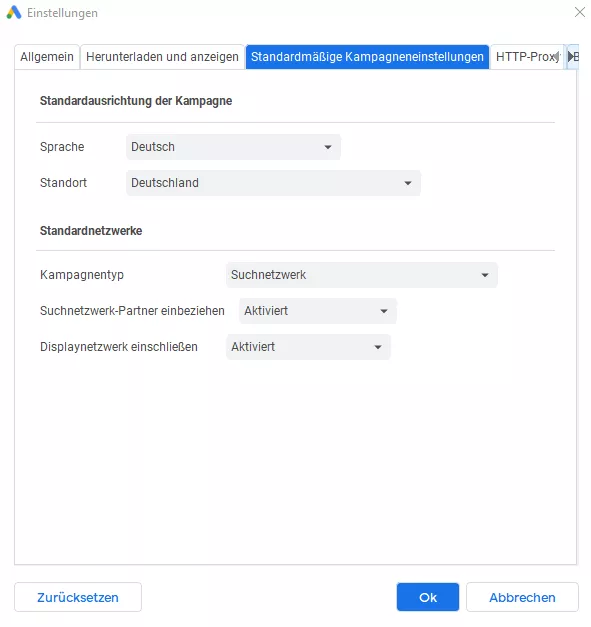
Task: Click the Standardausrichtung der Kampagne heading
Action: tap(136, 101)
